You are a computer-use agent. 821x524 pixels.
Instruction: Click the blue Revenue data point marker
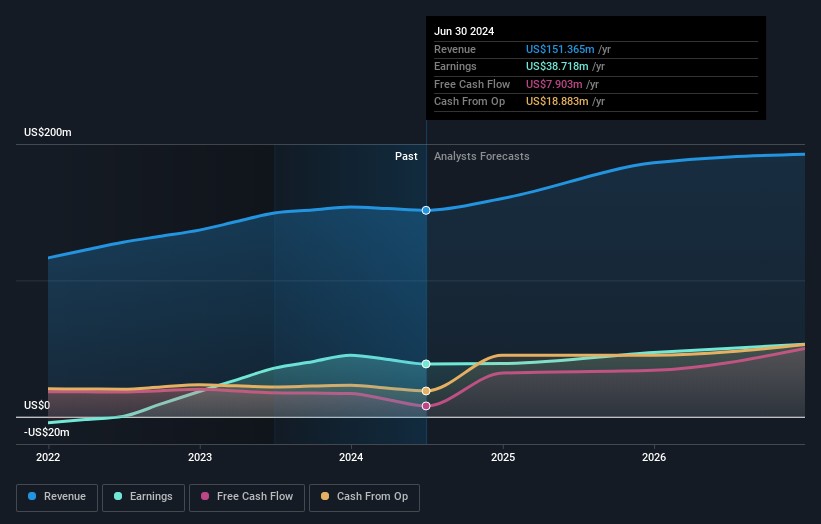point(426,210)
